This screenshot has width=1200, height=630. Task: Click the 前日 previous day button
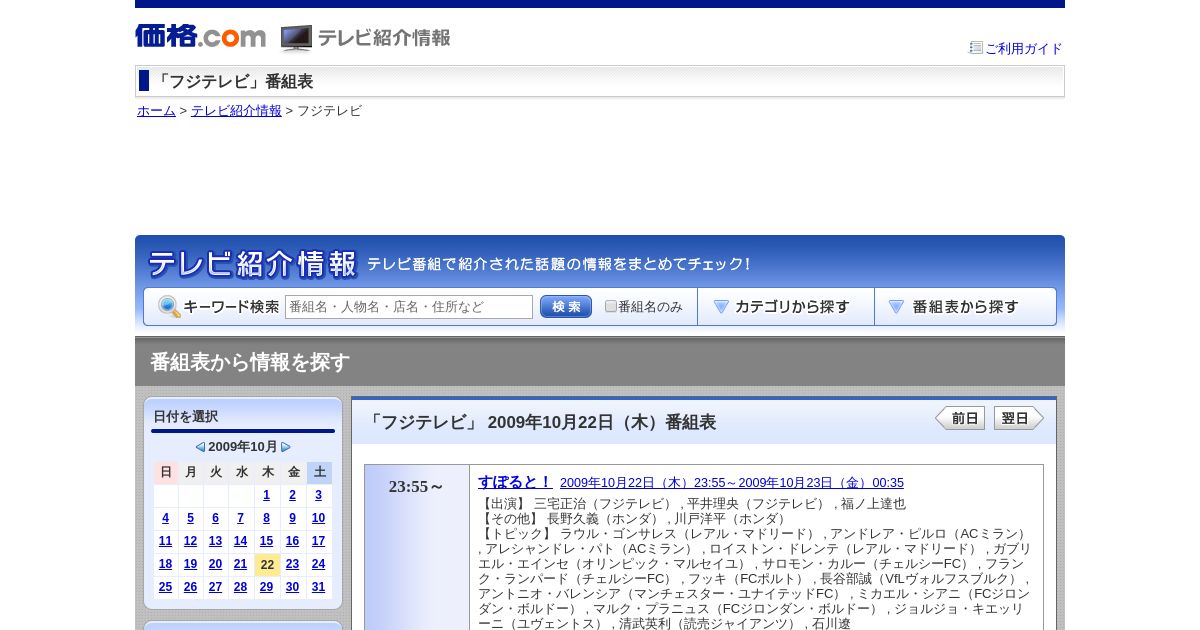pyautogui.click(x=960, y=418)
